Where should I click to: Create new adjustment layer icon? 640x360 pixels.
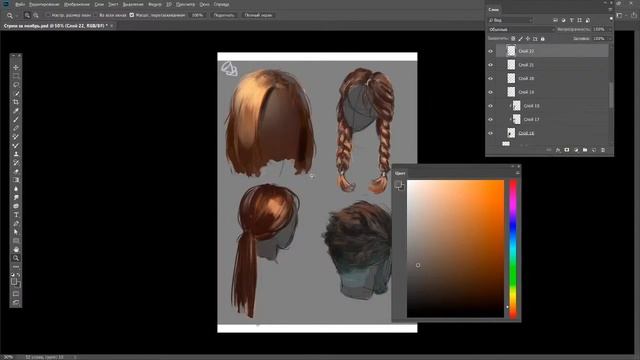[x=576, y=150]
